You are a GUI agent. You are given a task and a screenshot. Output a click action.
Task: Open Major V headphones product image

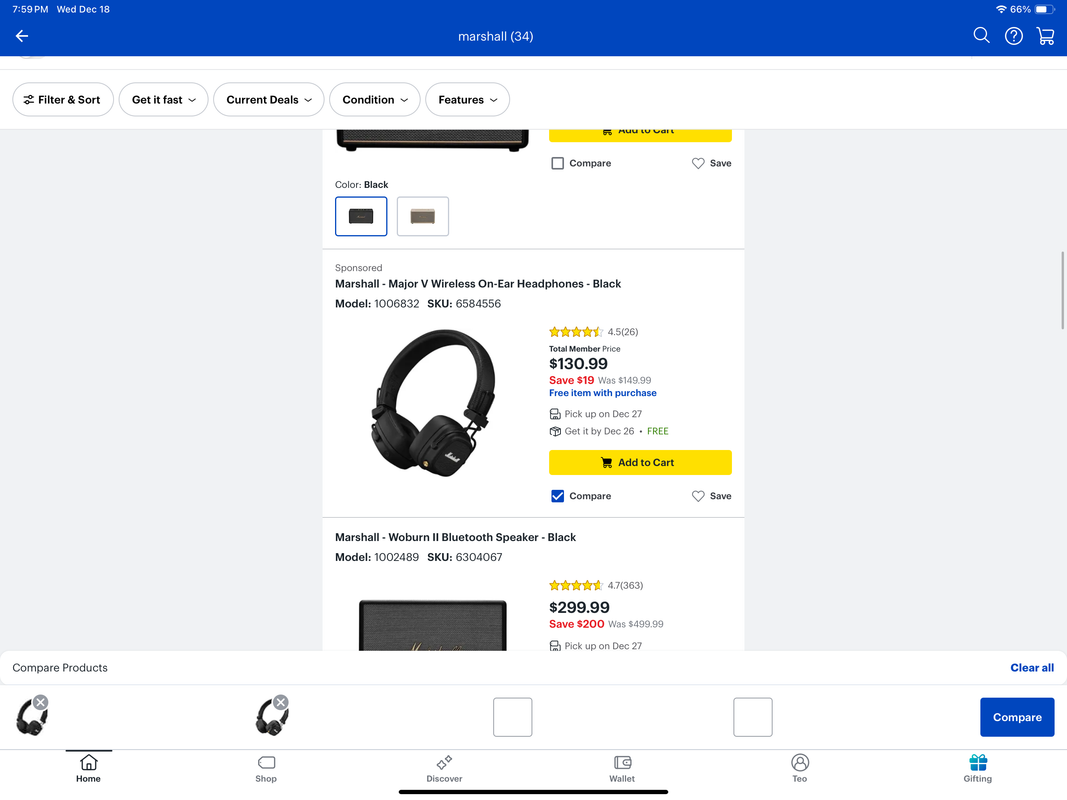click(433, 403)
